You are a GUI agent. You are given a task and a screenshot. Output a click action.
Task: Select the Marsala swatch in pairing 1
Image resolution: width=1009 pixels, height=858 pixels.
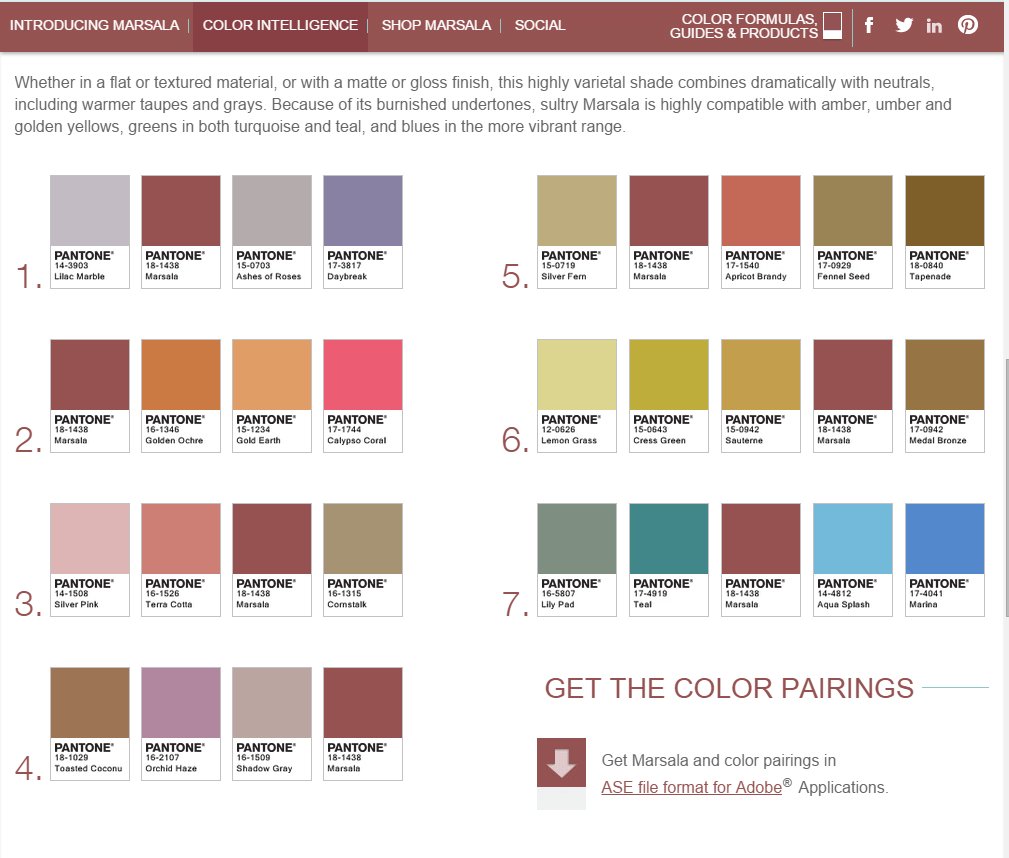point(181,232)
